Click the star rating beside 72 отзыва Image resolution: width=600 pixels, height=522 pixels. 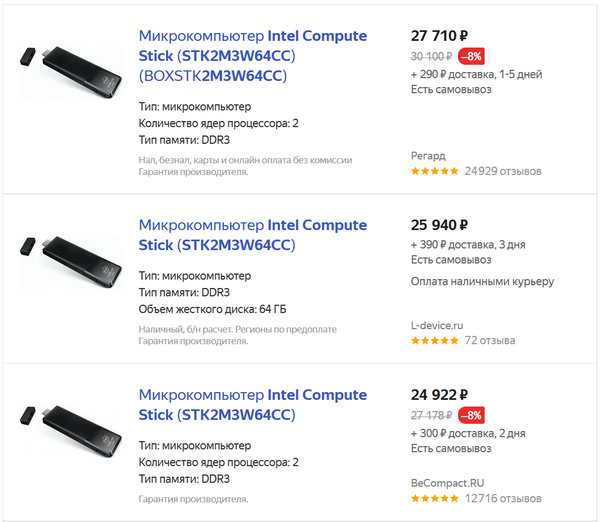[x=435, y=341]
